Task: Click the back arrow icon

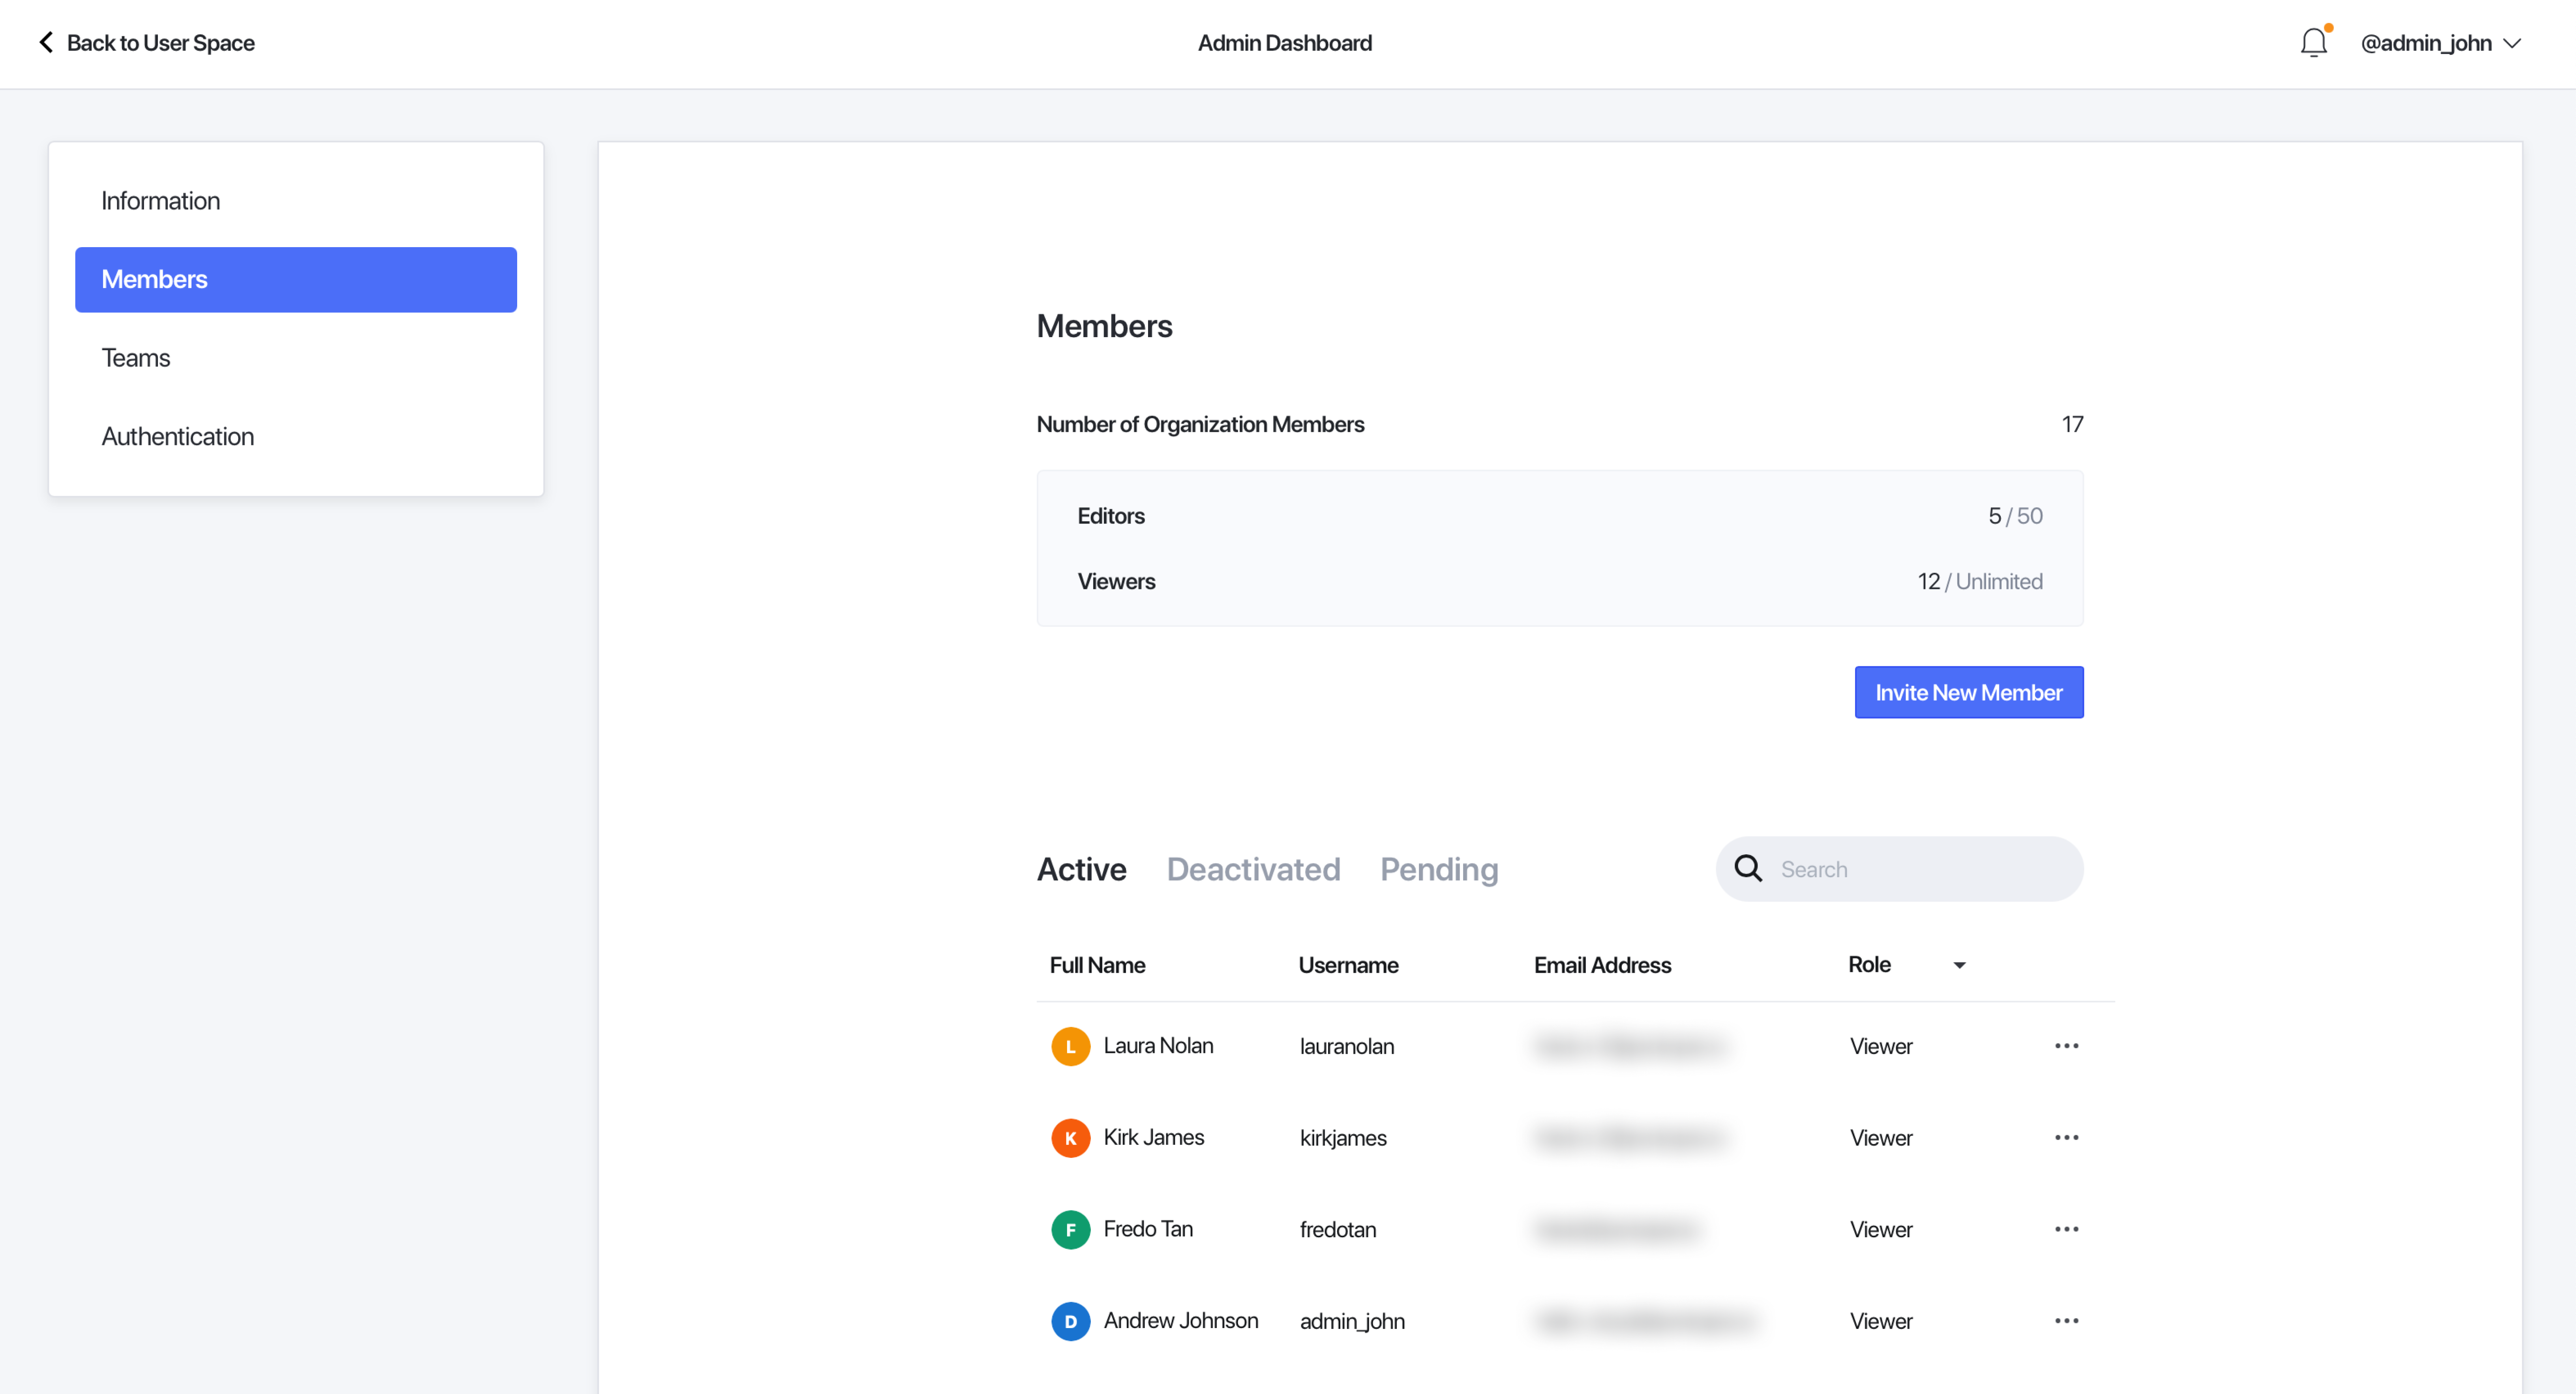Action: coord(46,42)
